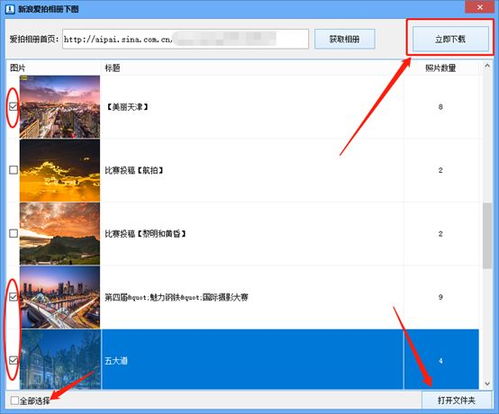Click the 获取相册 button
This screenshot has width=499, height=414.
[344, 39]
